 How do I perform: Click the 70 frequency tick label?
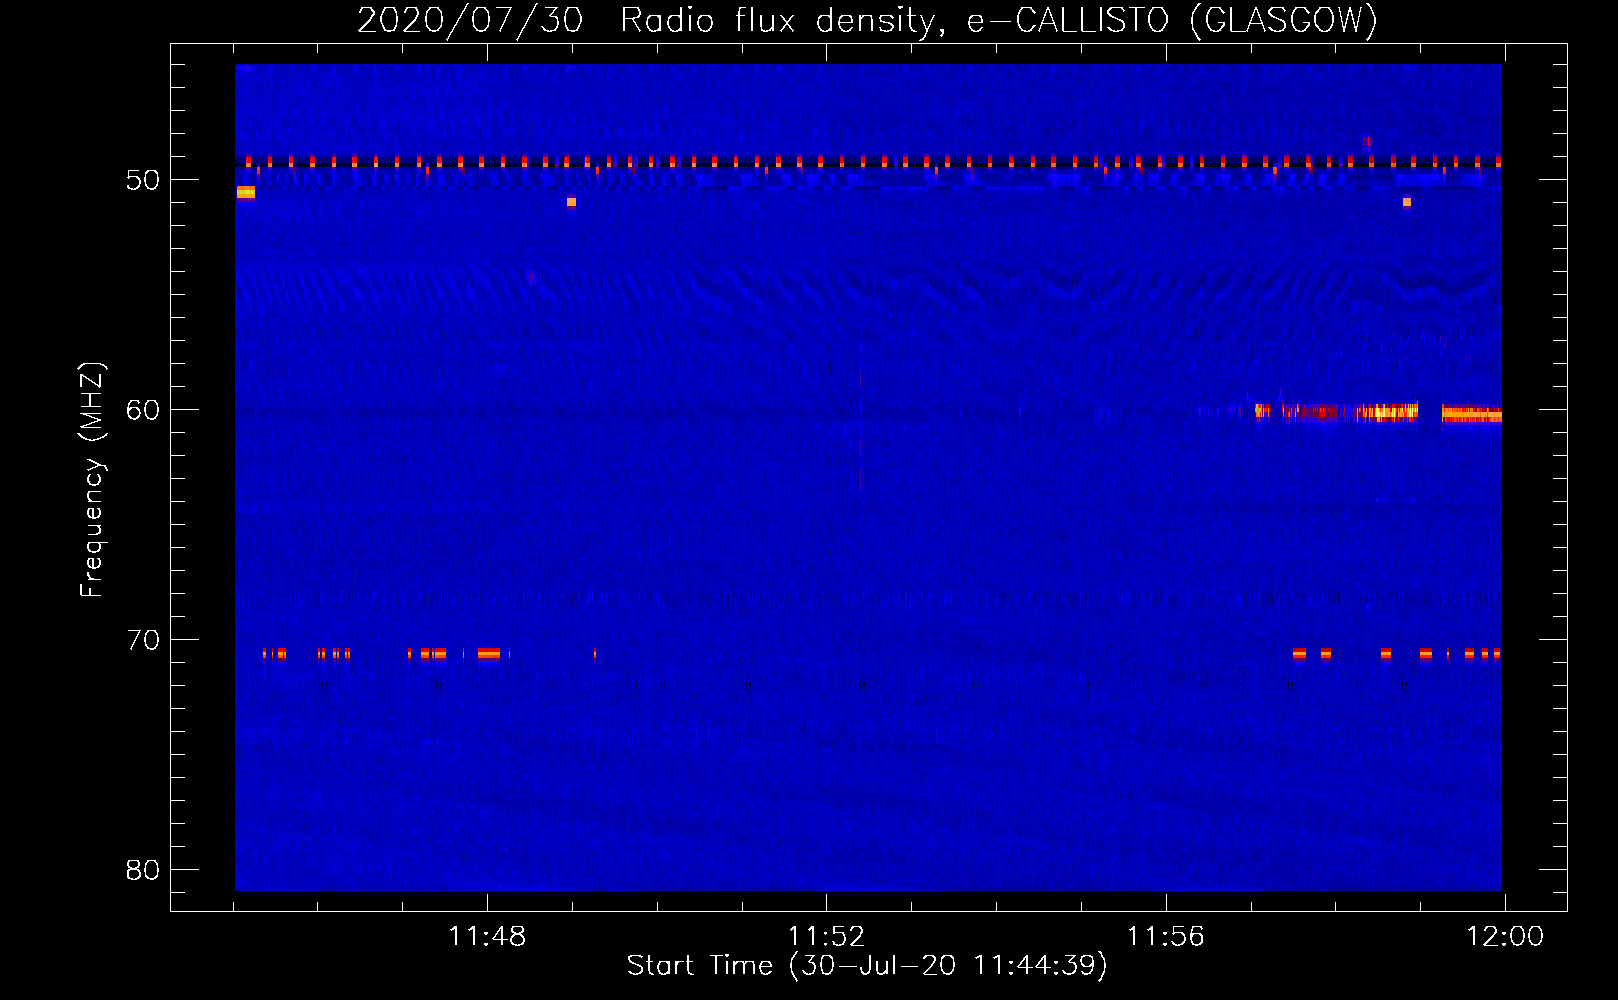pyautogui.click(x=143, y=640)
